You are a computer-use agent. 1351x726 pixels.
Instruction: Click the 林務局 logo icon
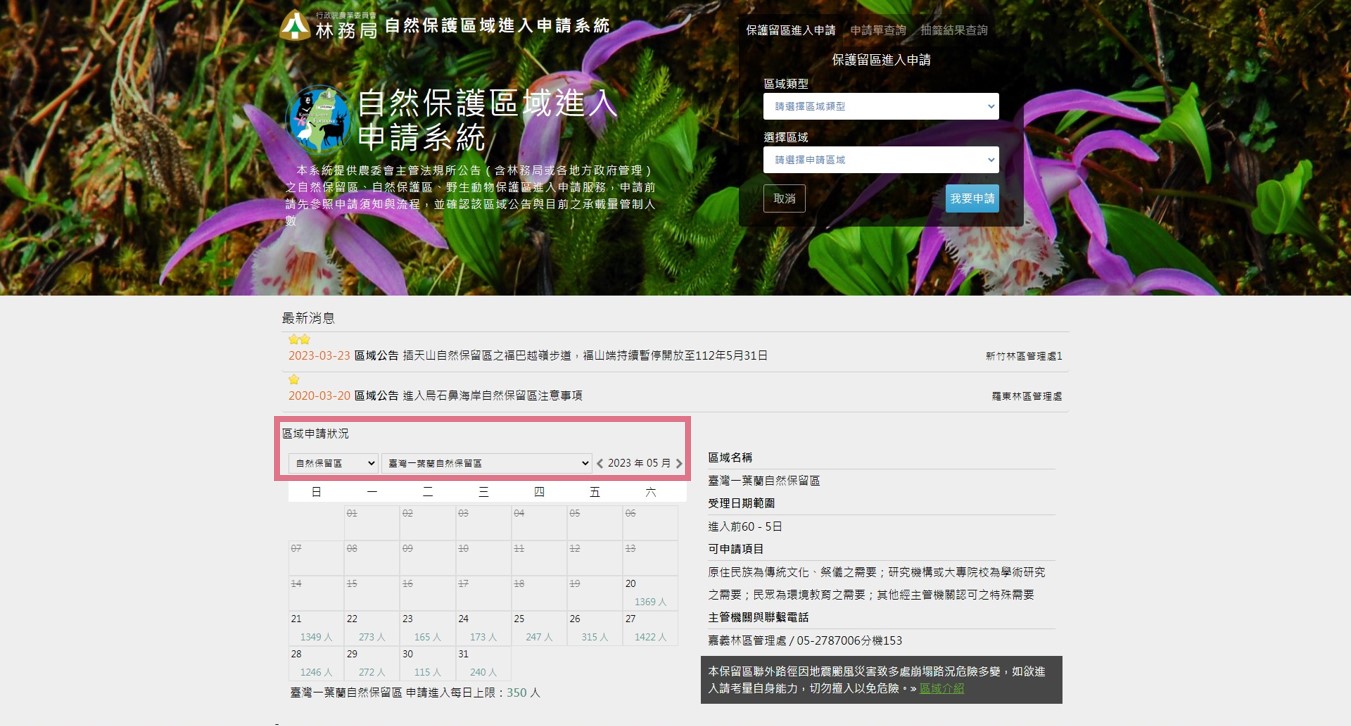[x=294, y=25]
